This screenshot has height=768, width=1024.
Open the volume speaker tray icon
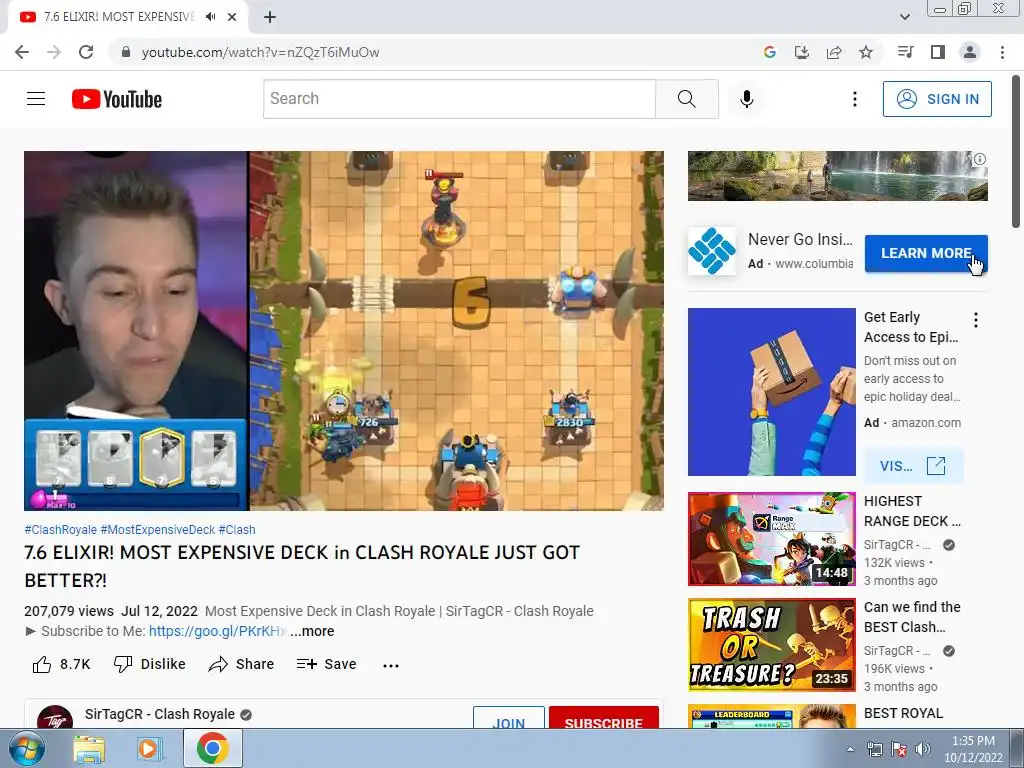click(923, 749)
